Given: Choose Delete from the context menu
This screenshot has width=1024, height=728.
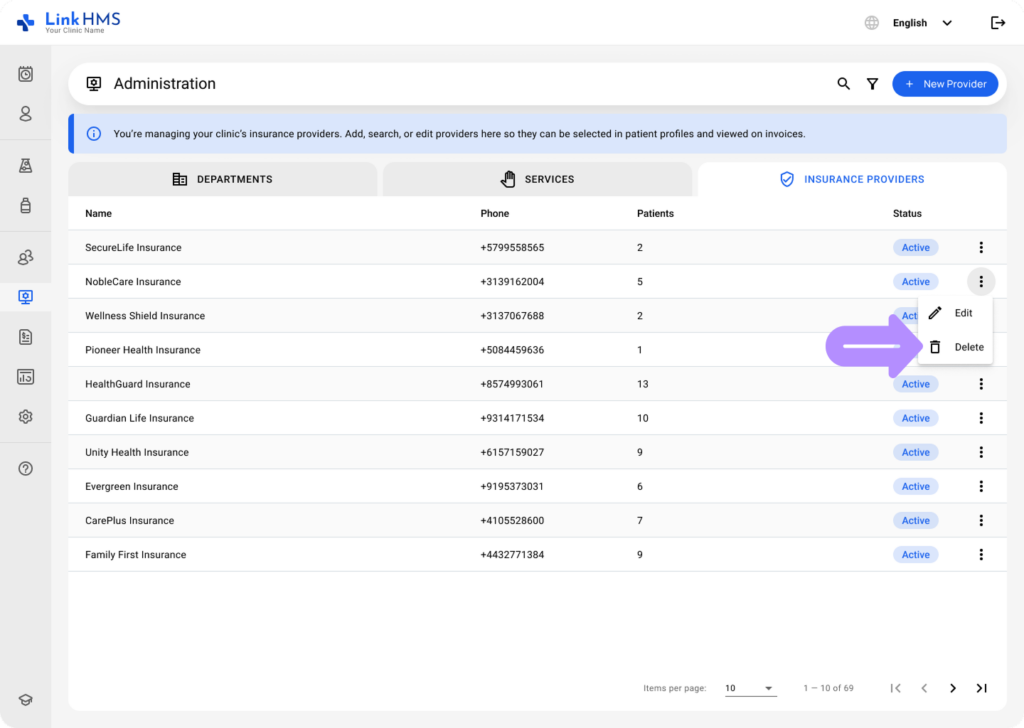Looking at the screenshot, I should point(955,347).
